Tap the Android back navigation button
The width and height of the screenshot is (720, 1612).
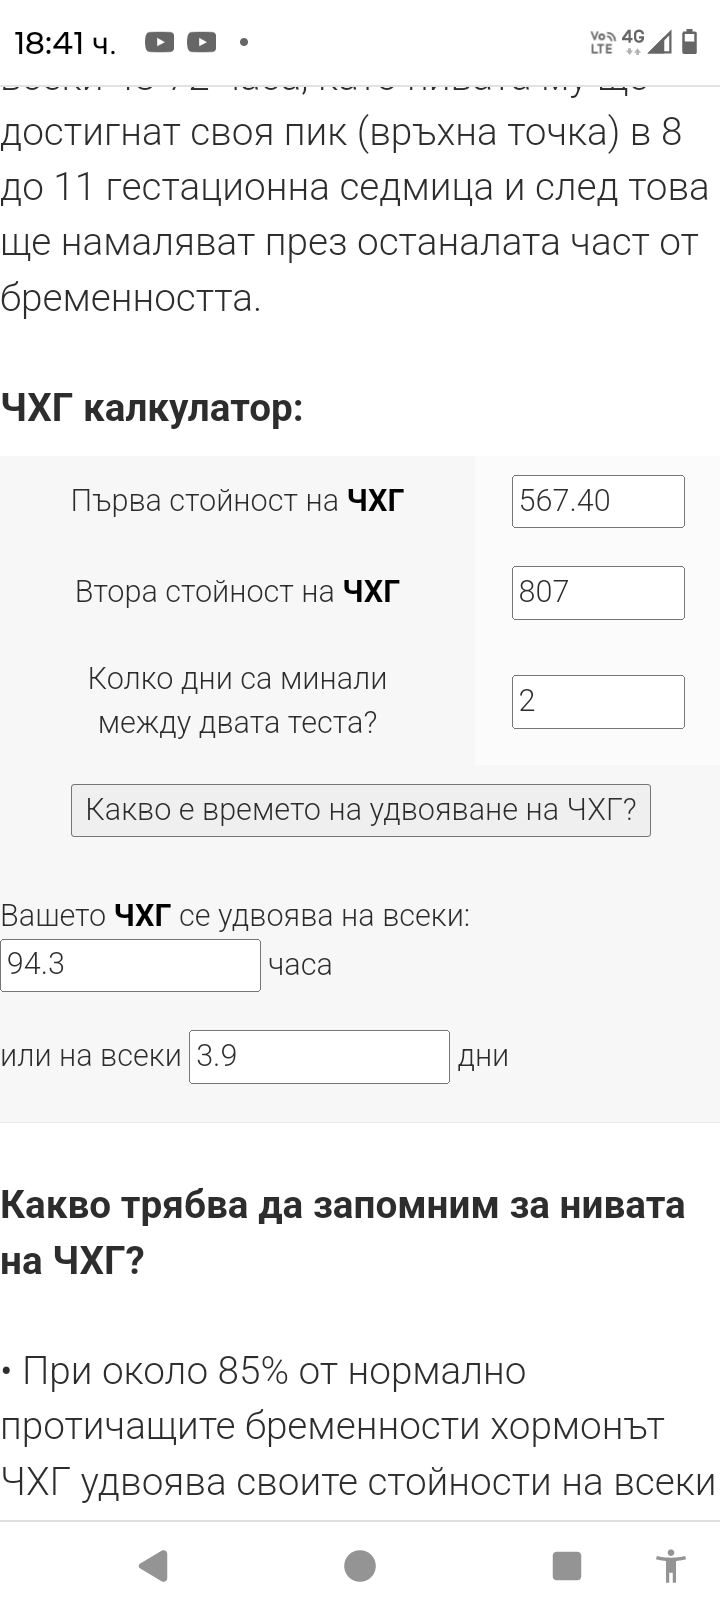(153, 1565)
